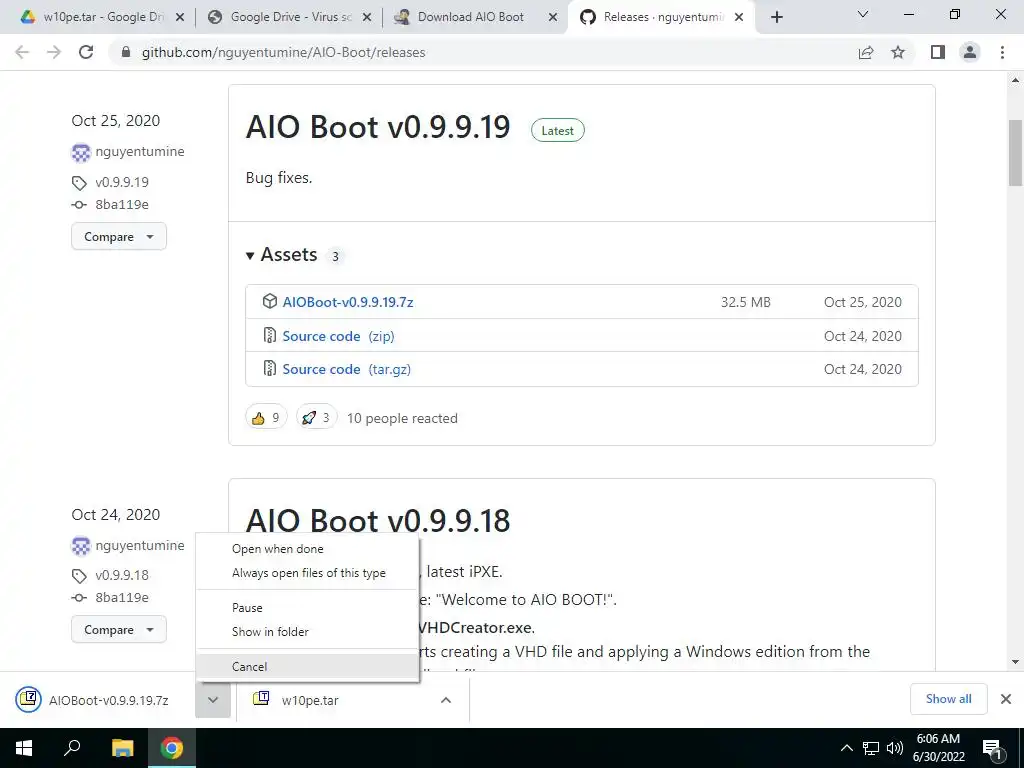The height and width of the screenshot is (768, 1024).
Task: Download Source code (zip)
Action: click(x=338, y=336)
